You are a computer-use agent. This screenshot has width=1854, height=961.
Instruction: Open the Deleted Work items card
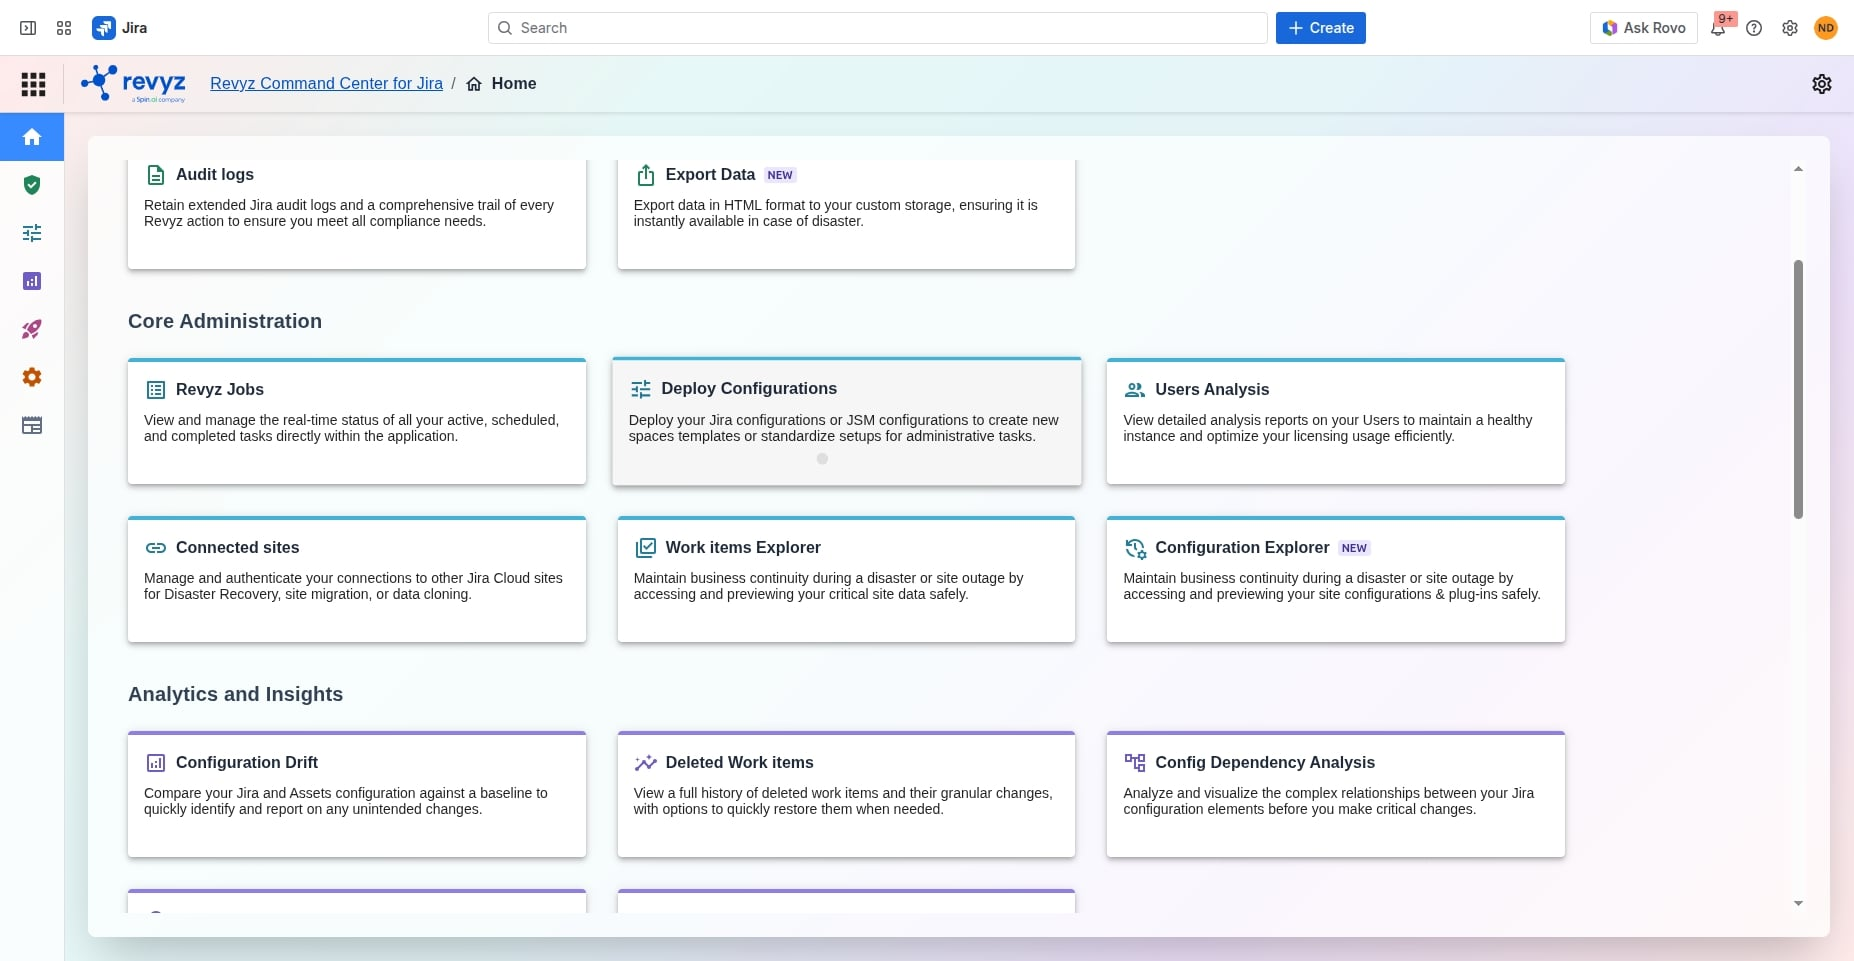click(x=846, y=795)
